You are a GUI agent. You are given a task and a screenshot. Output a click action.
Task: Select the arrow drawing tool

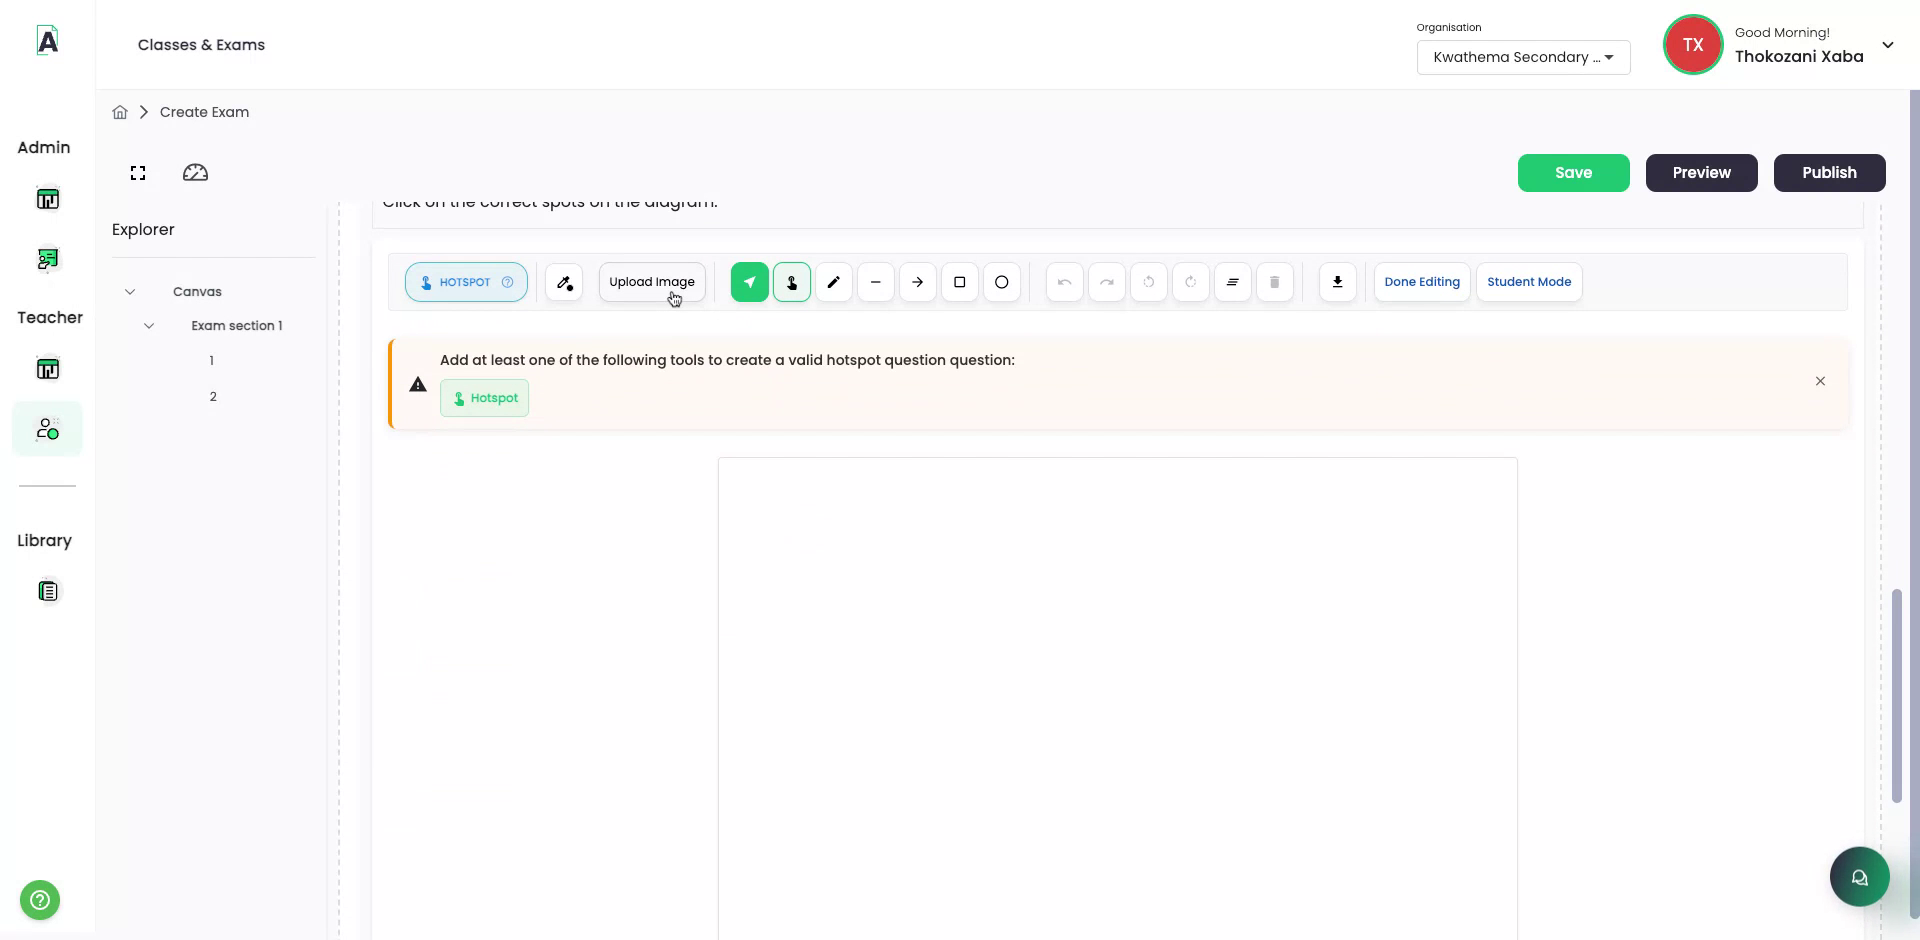(x=917, y=281)
